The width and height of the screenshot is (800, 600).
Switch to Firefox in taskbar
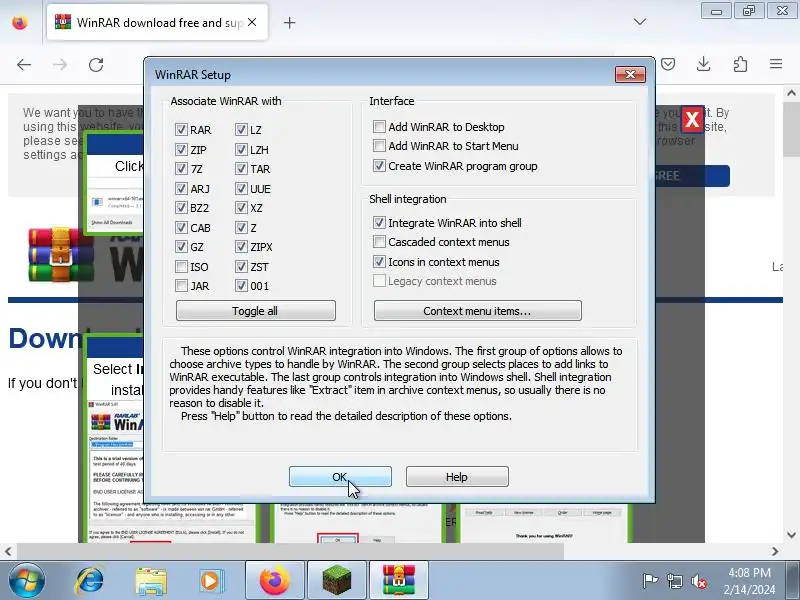[275, 581]
